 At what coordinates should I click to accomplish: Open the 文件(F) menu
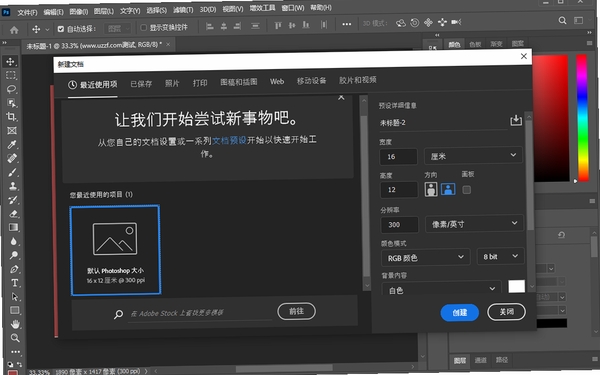[27, 13]
